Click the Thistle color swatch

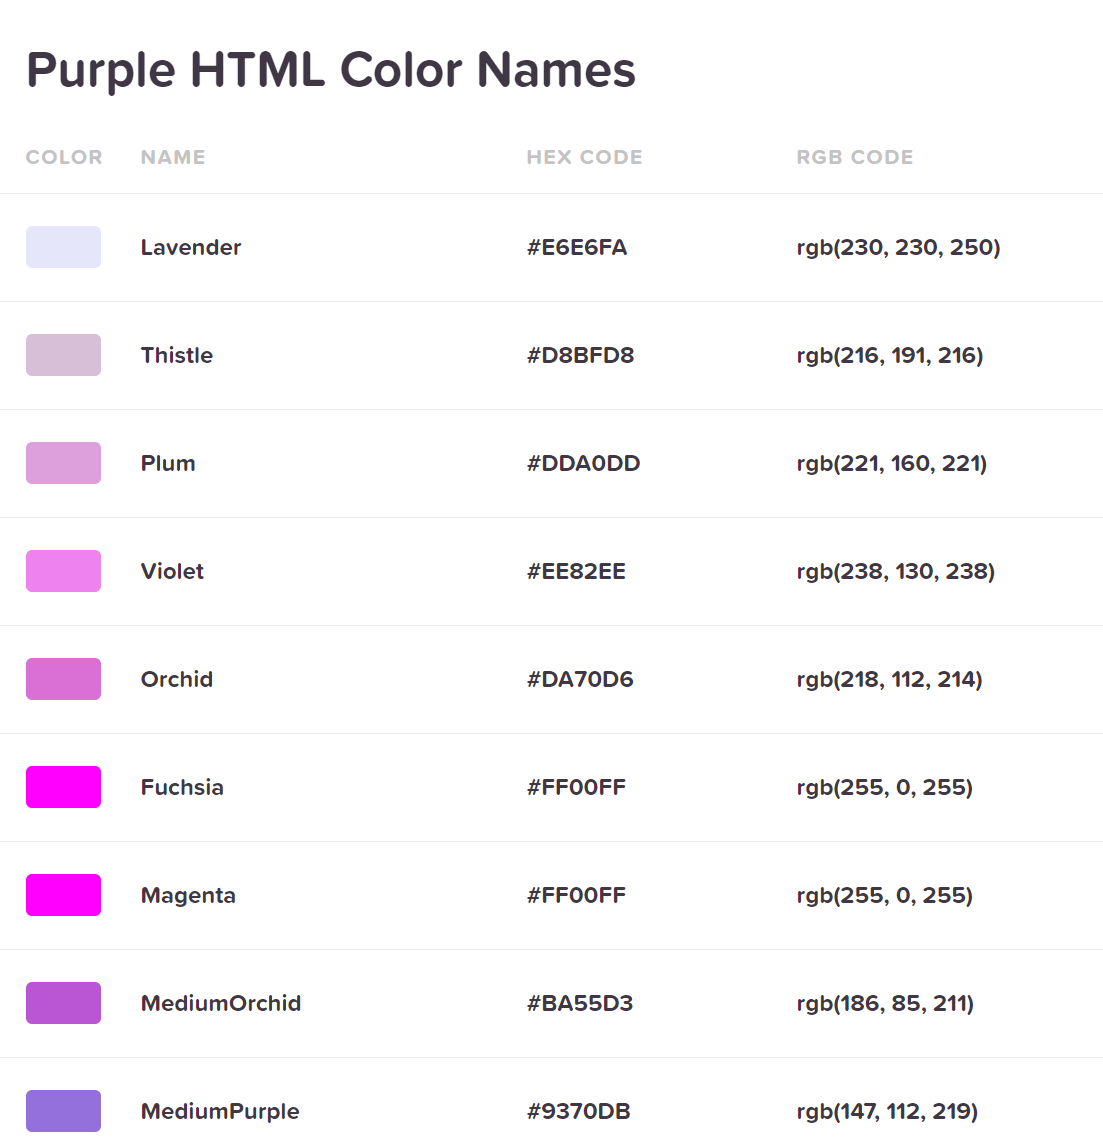pos(64,355)
